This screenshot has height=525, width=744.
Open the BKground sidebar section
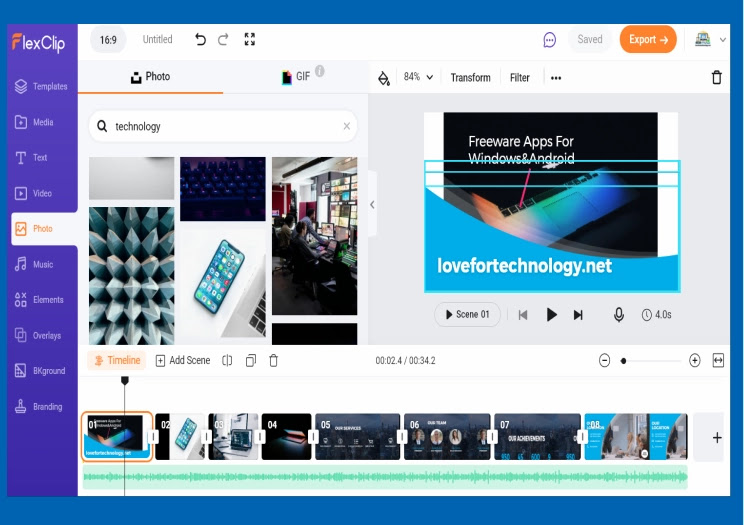coord(40,371)
